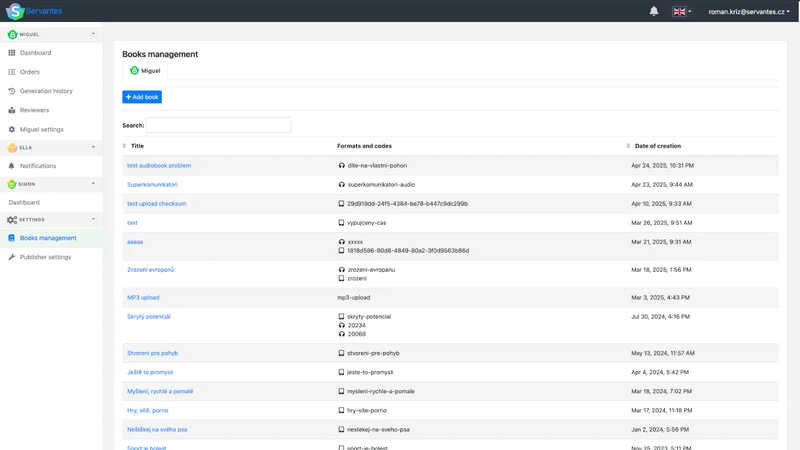Click the Add book button

coord(142,97)
